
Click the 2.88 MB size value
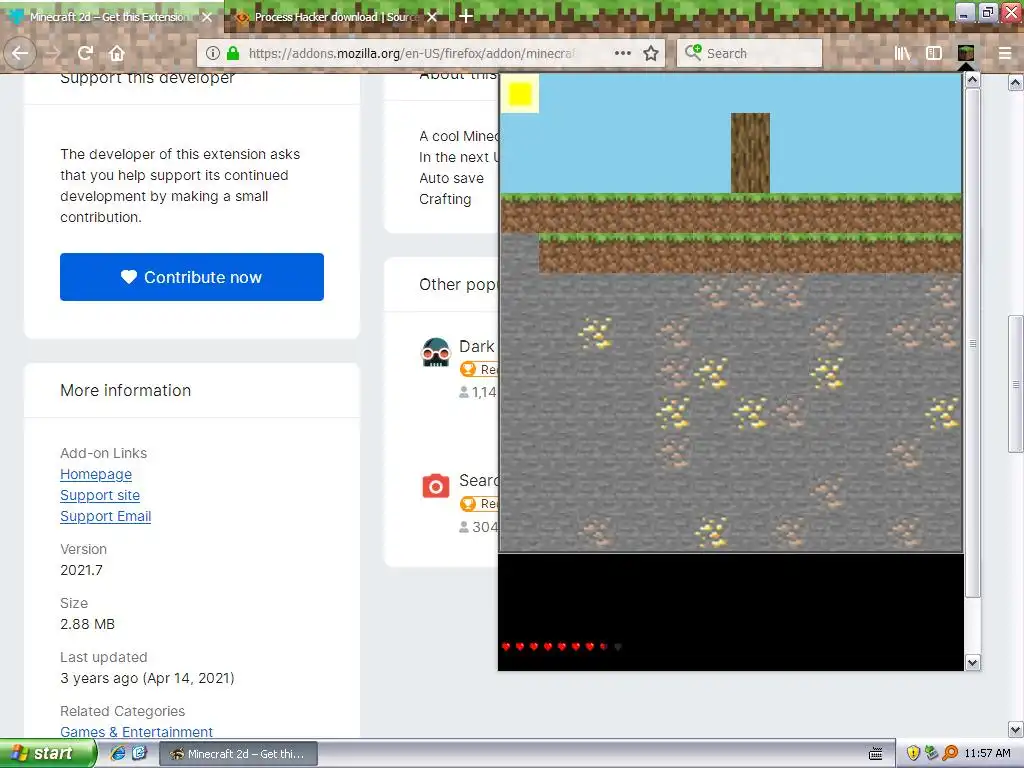(x=88, y=624)
